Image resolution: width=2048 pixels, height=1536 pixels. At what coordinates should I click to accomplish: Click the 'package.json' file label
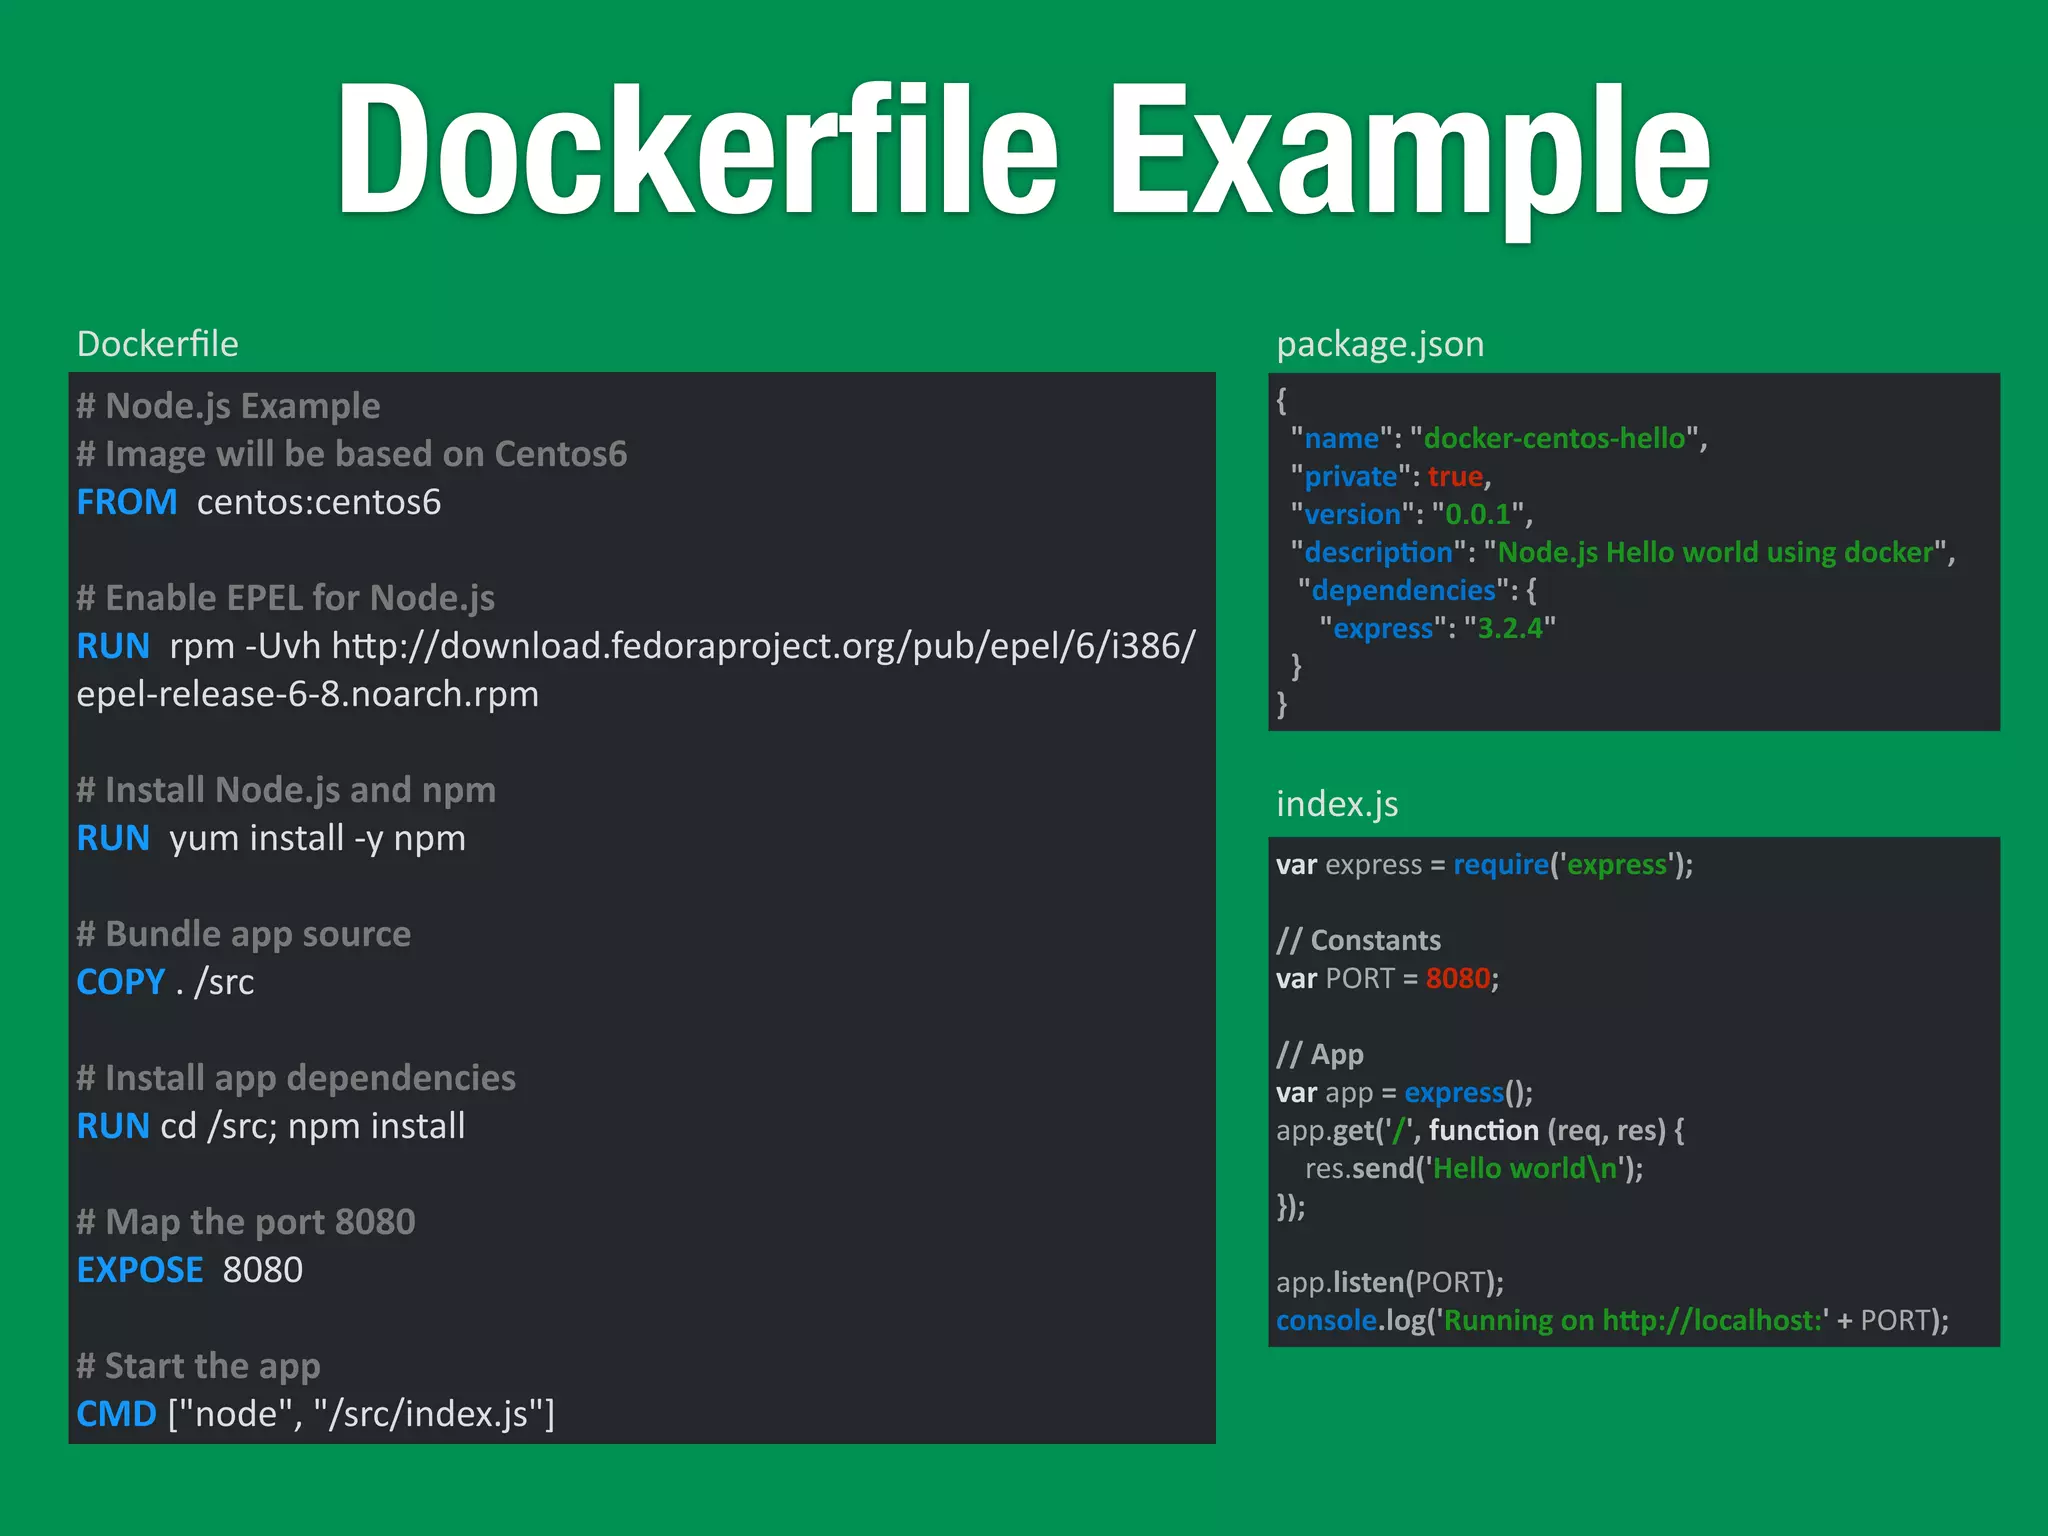click(x=1380, y=345)
